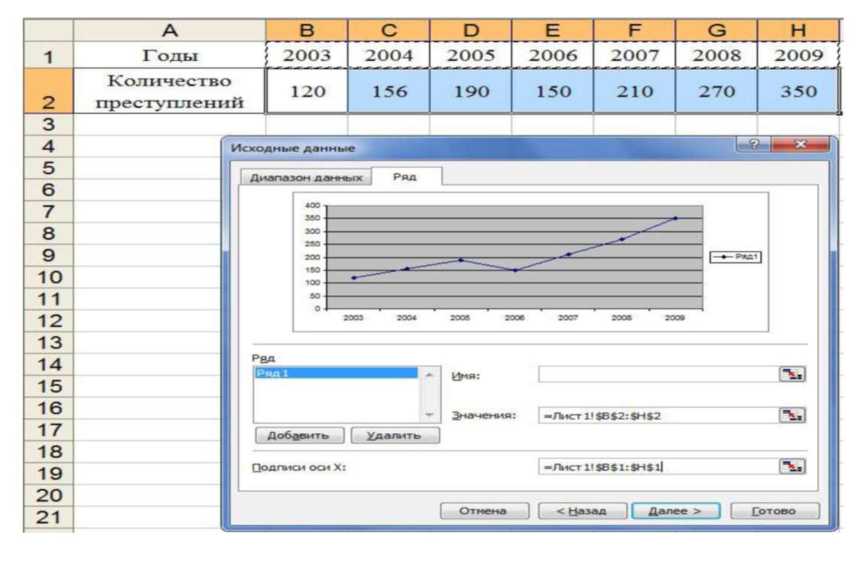Click cell with year 2009
The height and width of the screenshot is (561, 863).
798,55
